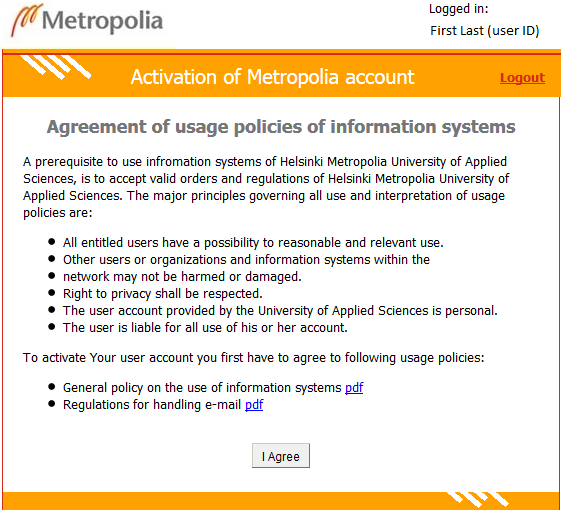Viewport: 562px width, 513px height.
Task: Click the bullet before All entitled users
Action: [x=52, y=242]
